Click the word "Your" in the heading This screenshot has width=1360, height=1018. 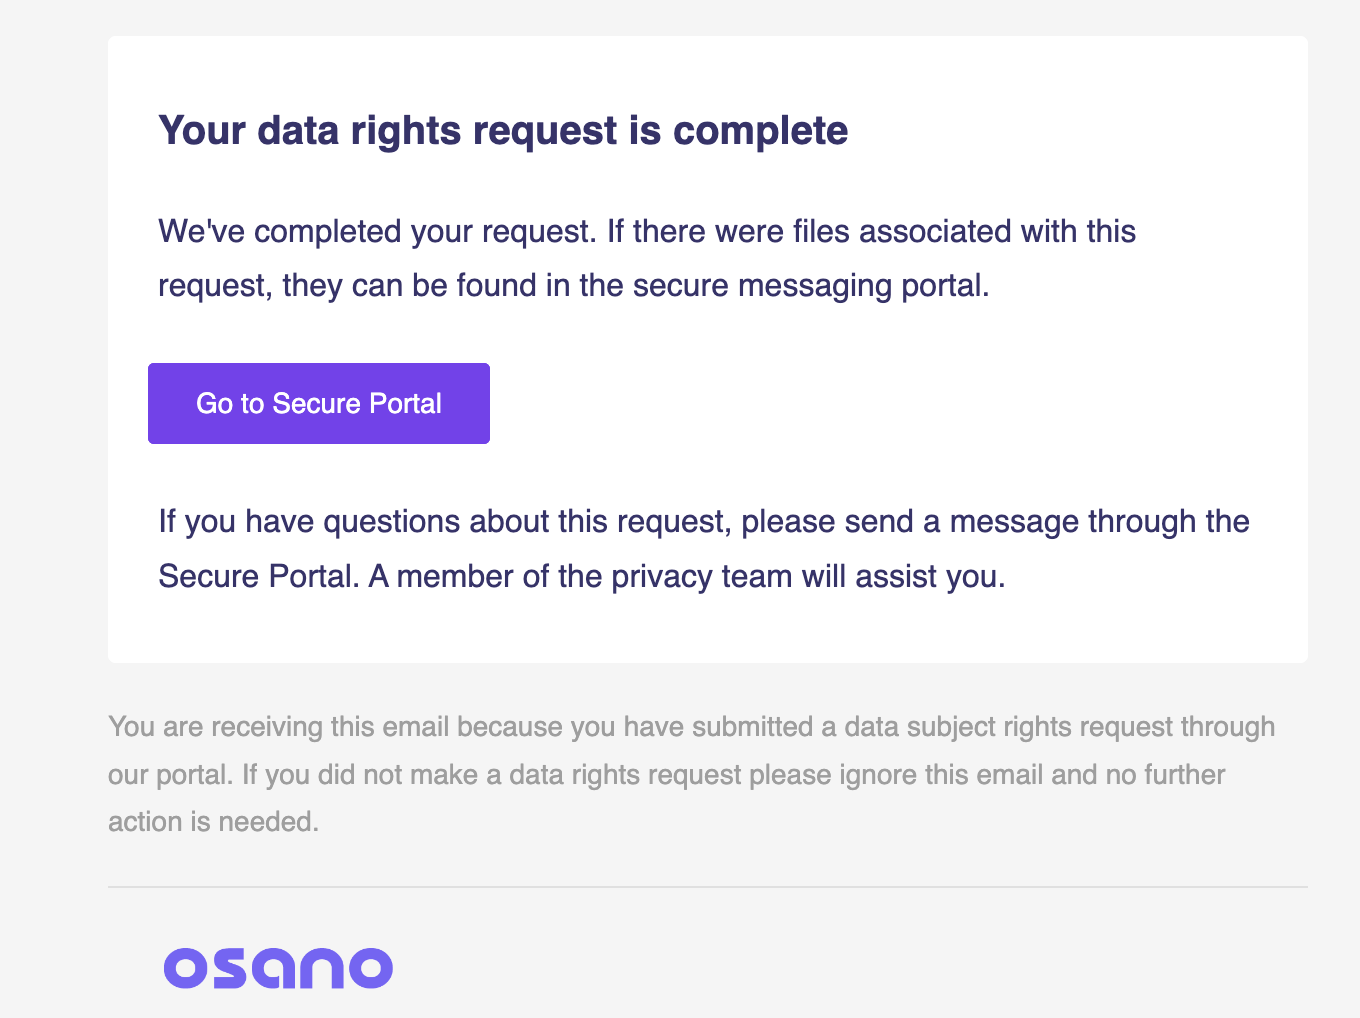pyautogui.click(x=202, y=131)
